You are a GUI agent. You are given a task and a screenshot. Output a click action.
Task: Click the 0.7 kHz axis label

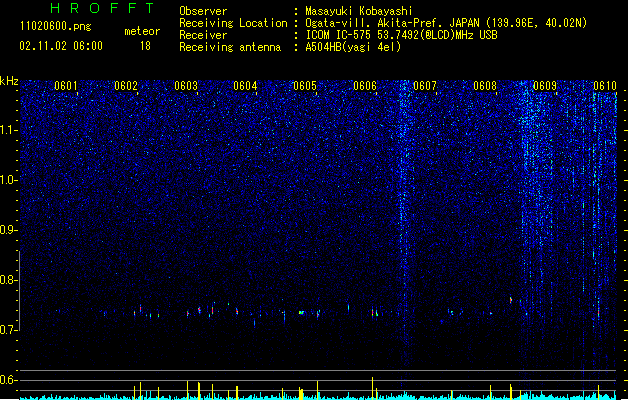coord(9,330)
